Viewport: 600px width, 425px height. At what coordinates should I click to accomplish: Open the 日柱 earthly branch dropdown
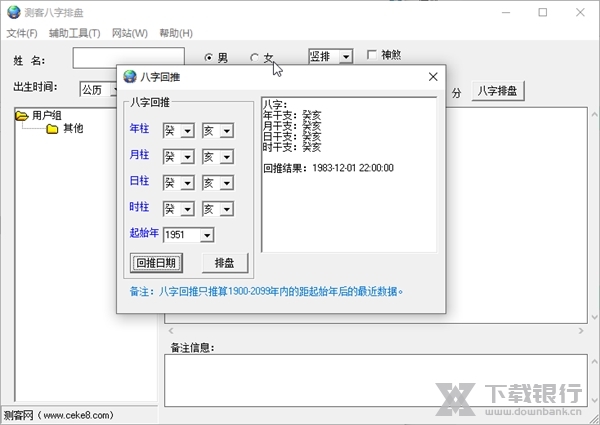pyautogui.click(x=227, y=183)
